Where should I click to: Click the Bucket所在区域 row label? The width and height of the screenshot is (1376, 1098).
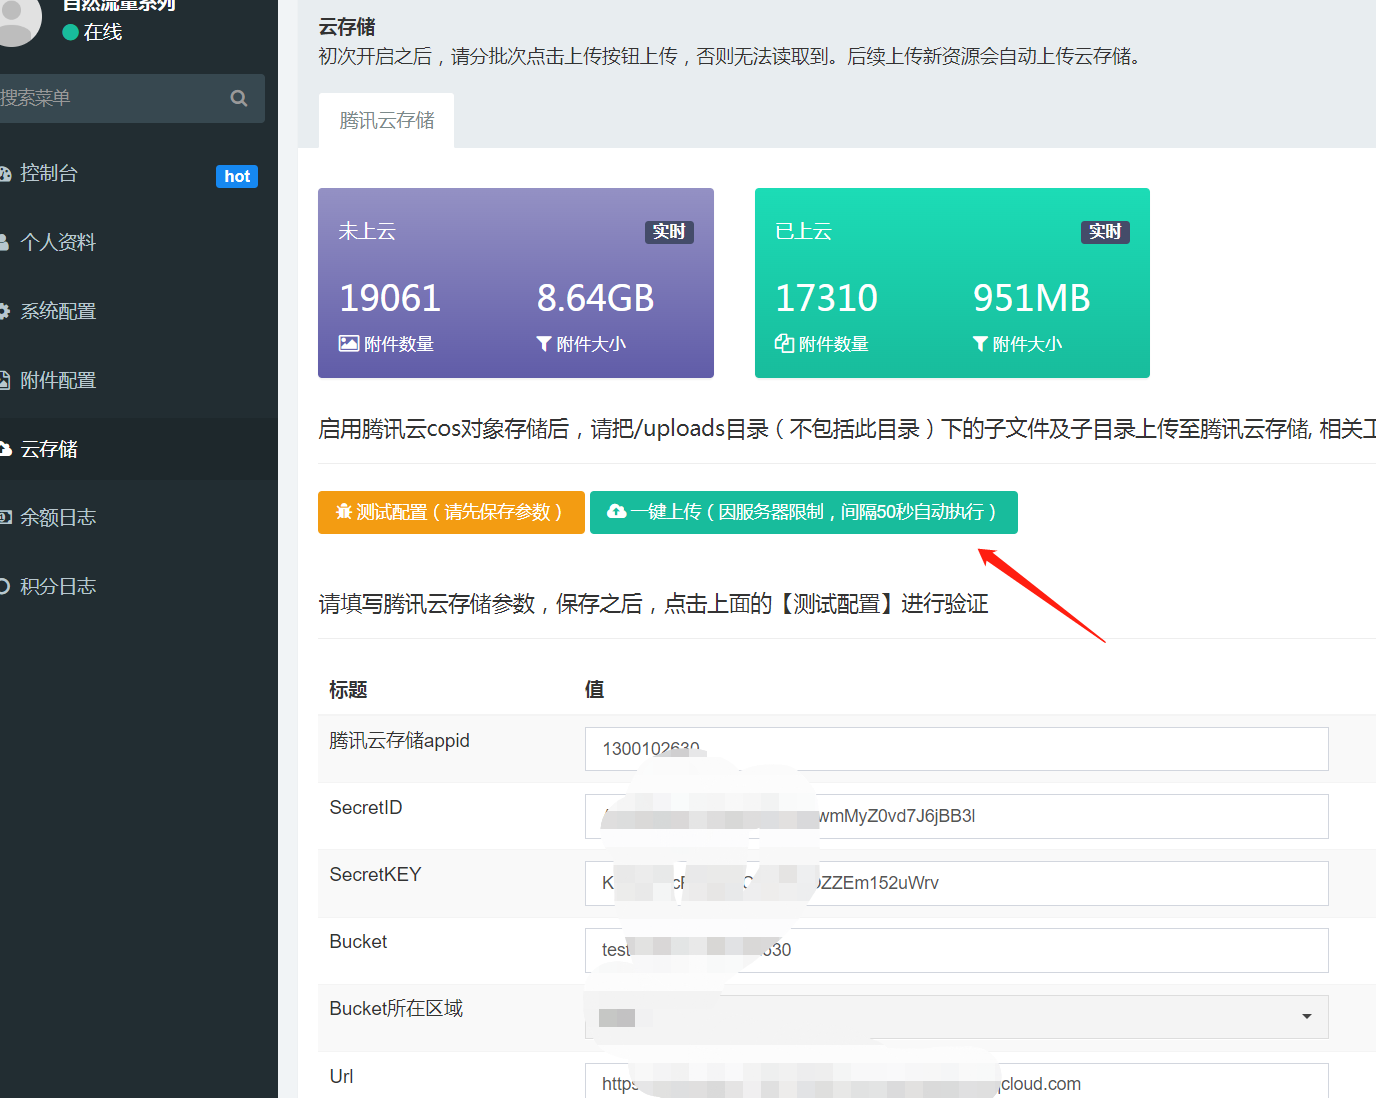(x=396, y=1009)
